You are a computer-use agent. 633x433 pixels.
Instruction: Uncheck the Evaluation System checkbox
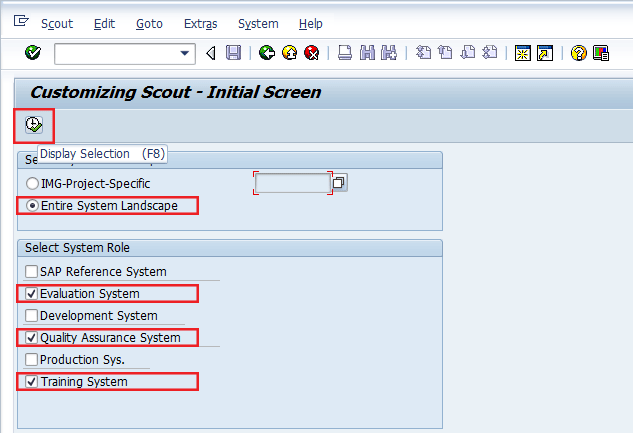pyautogui.click(x=31, y=293)
